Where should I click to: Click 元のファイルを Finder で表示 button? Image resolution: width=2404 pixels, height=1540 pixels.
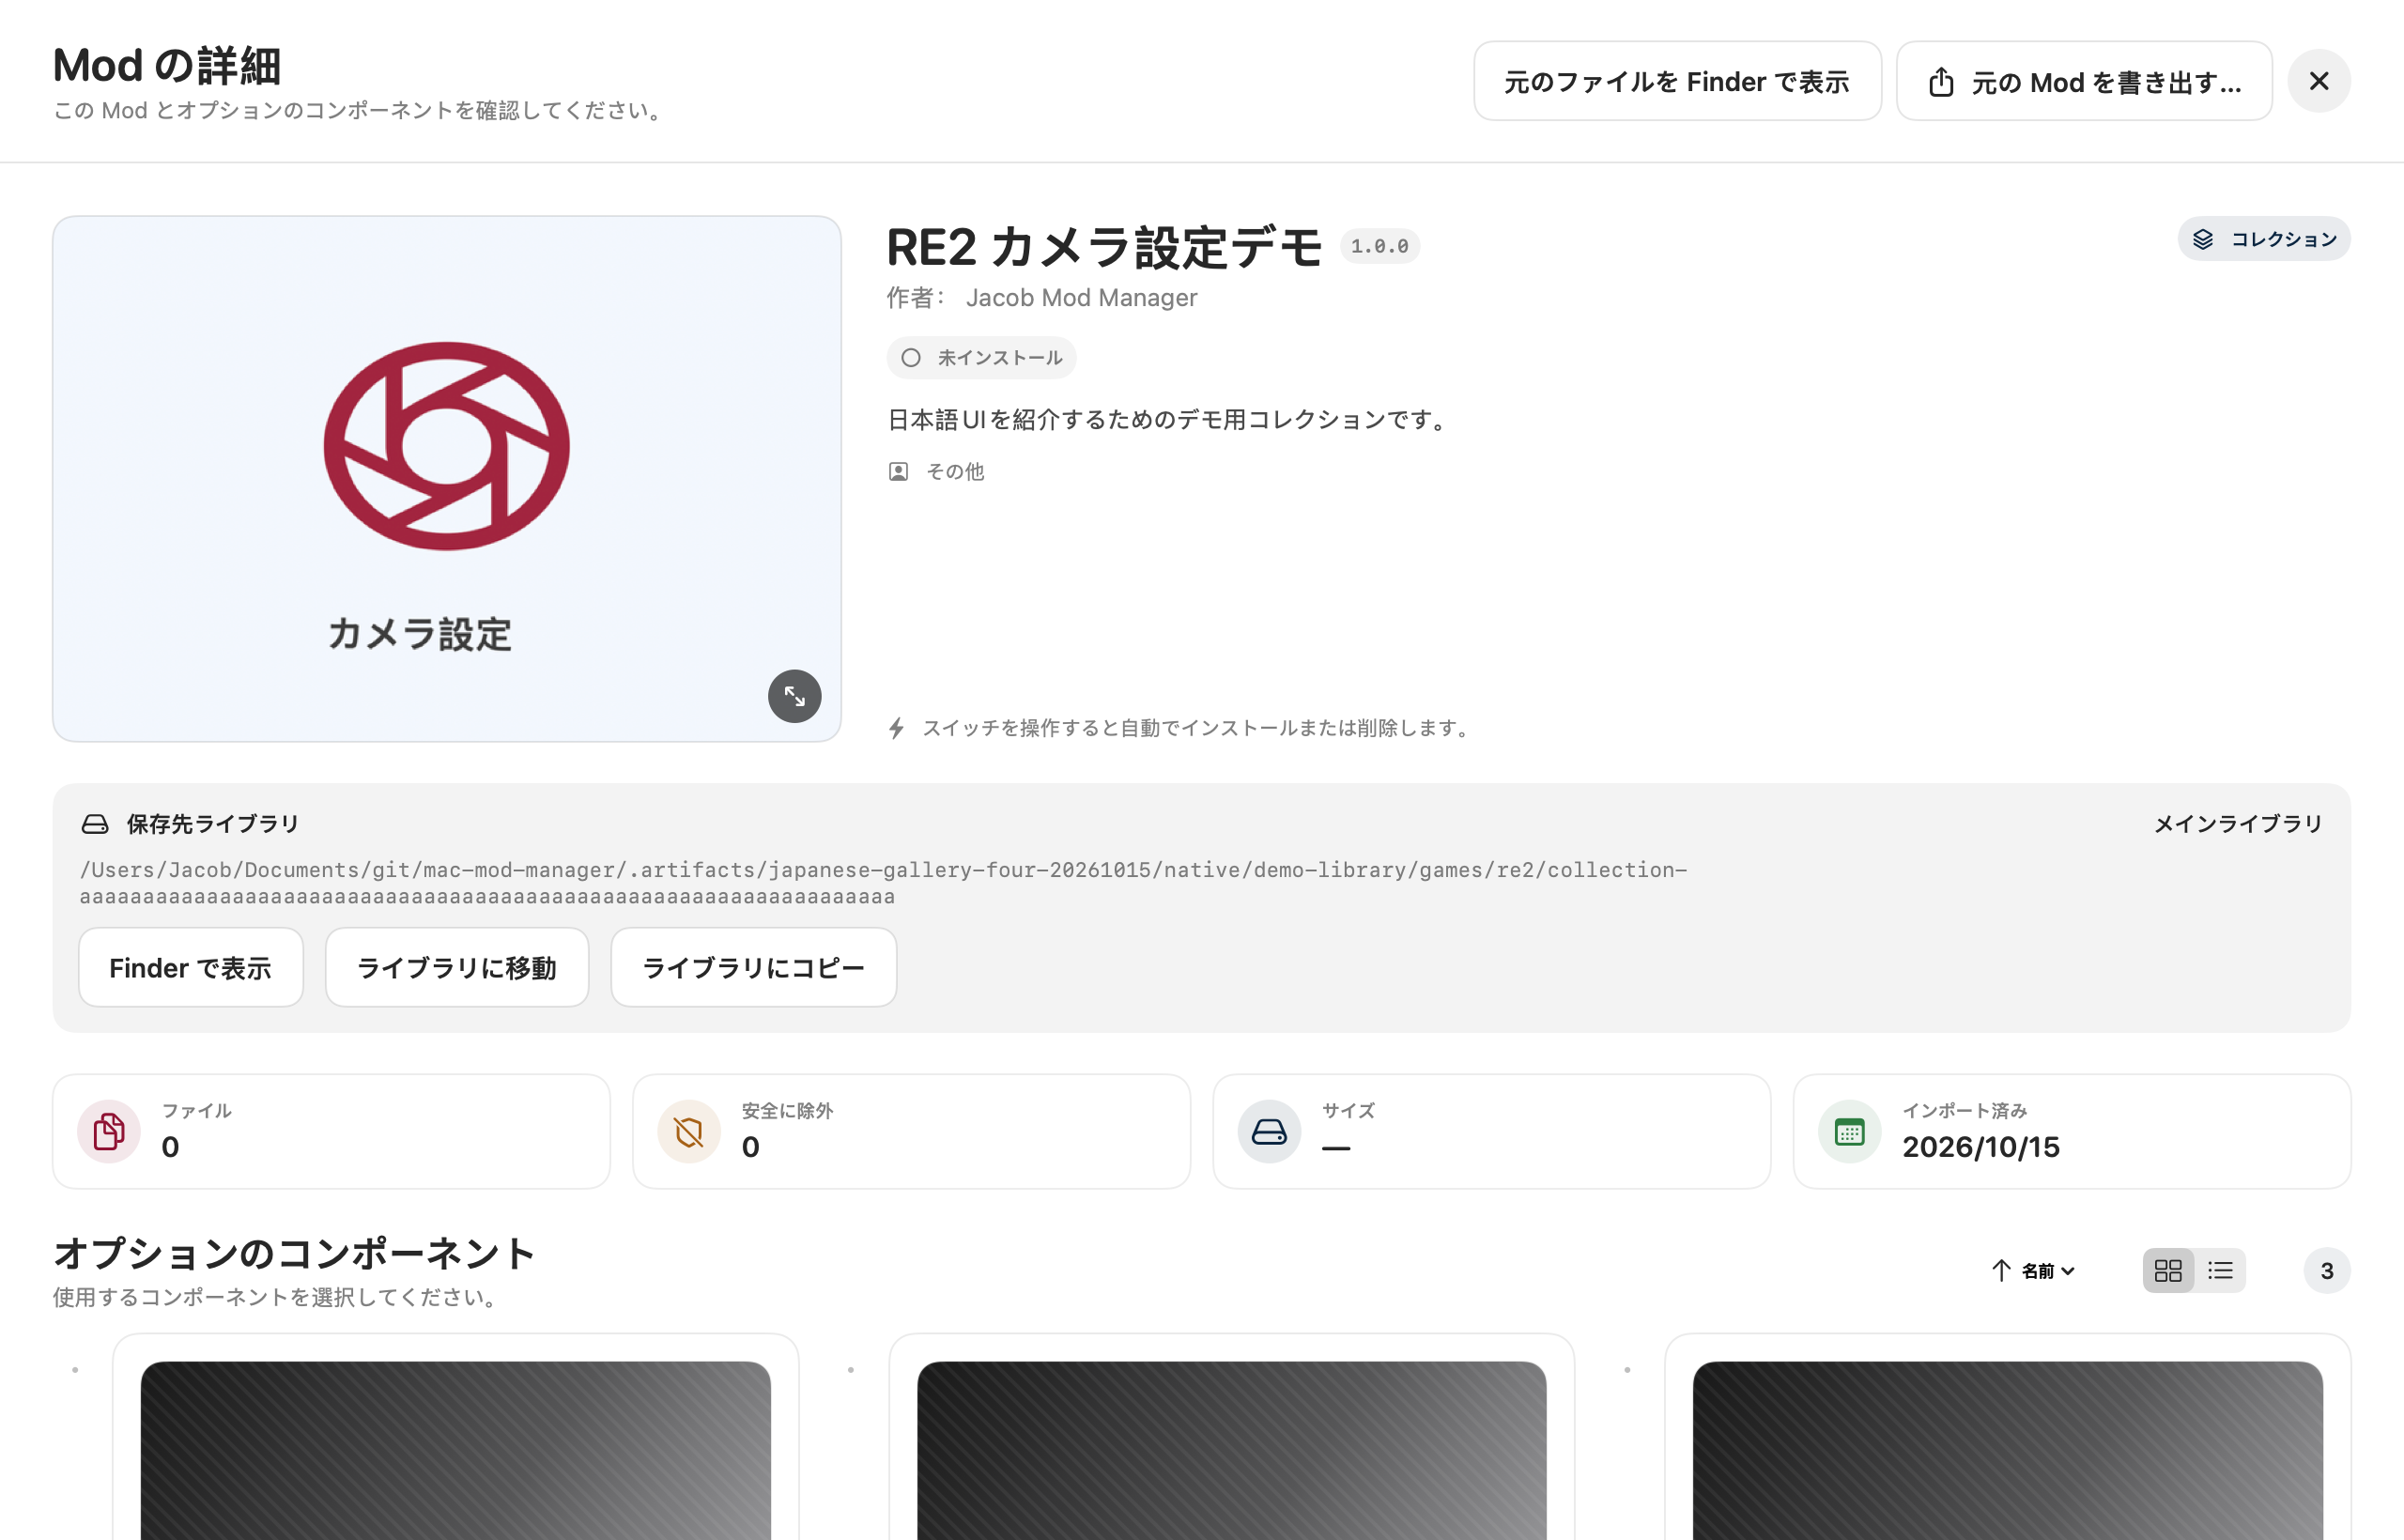1677,81
